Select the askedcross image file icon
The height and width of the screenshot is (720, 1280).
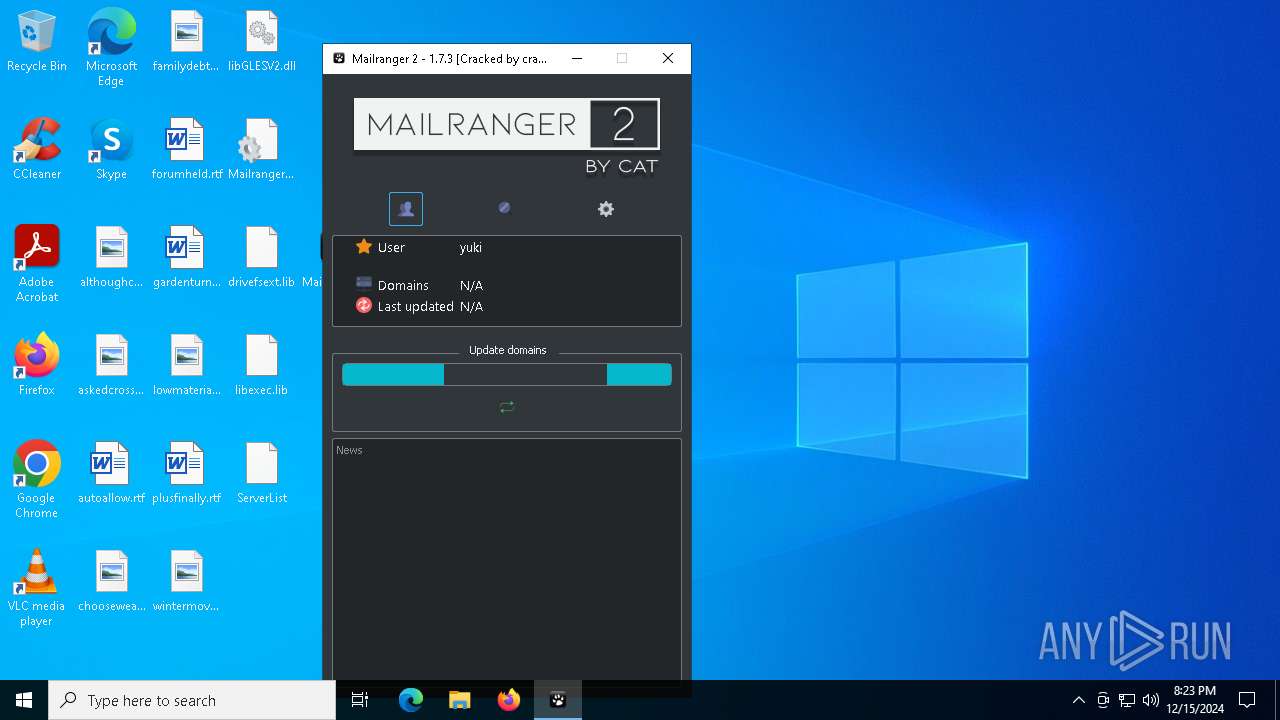[x=111, y=366]
